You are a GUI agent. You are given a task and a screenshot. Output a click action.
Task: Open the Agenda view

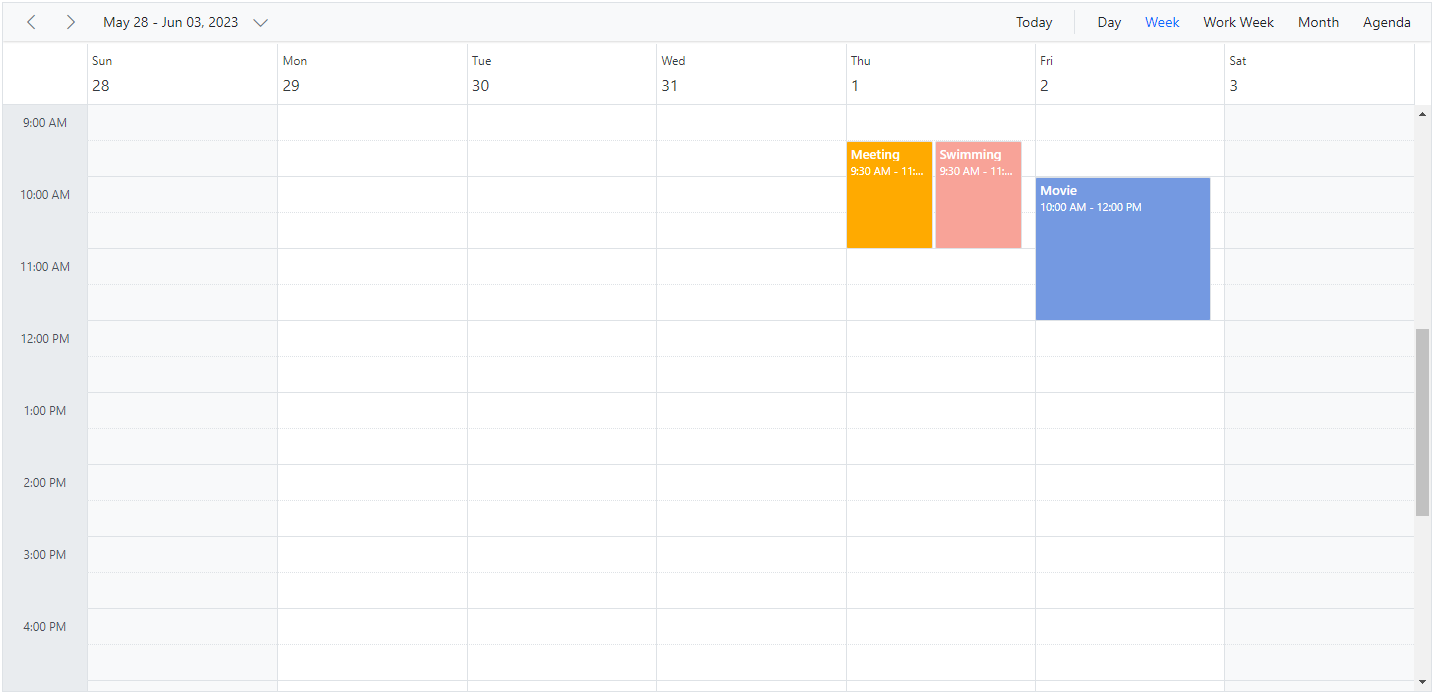[1386, 22]
